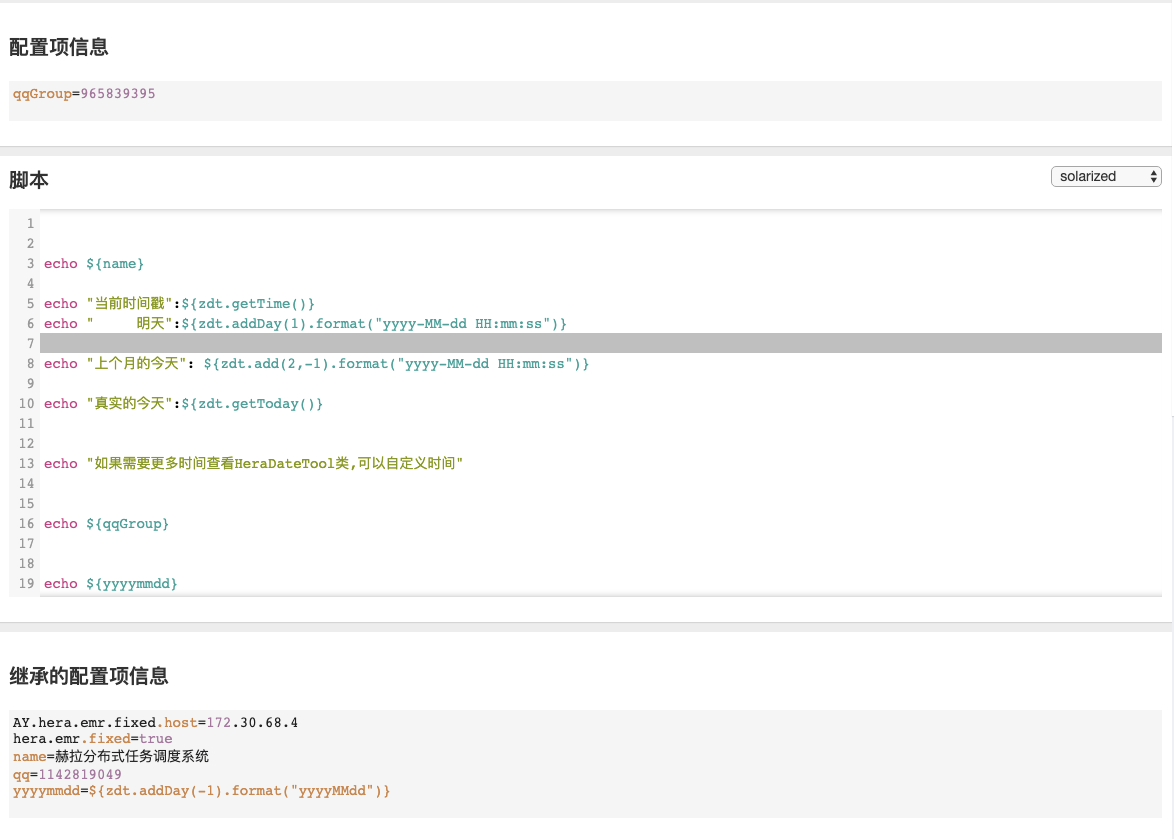Viewport: 1174px width, 840px height.
Task: Click the 明天 addDay(1) code line
Action: coord(305,323)
